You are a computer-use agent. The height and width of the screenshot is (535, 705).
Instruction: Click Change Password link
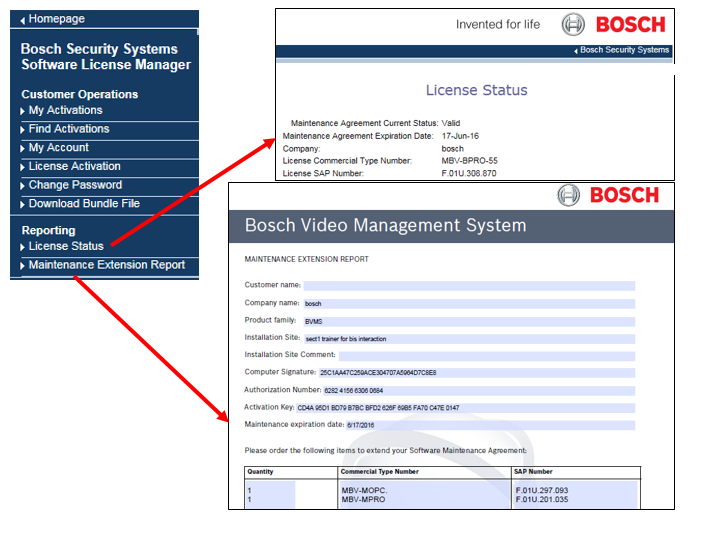(75, 185)
